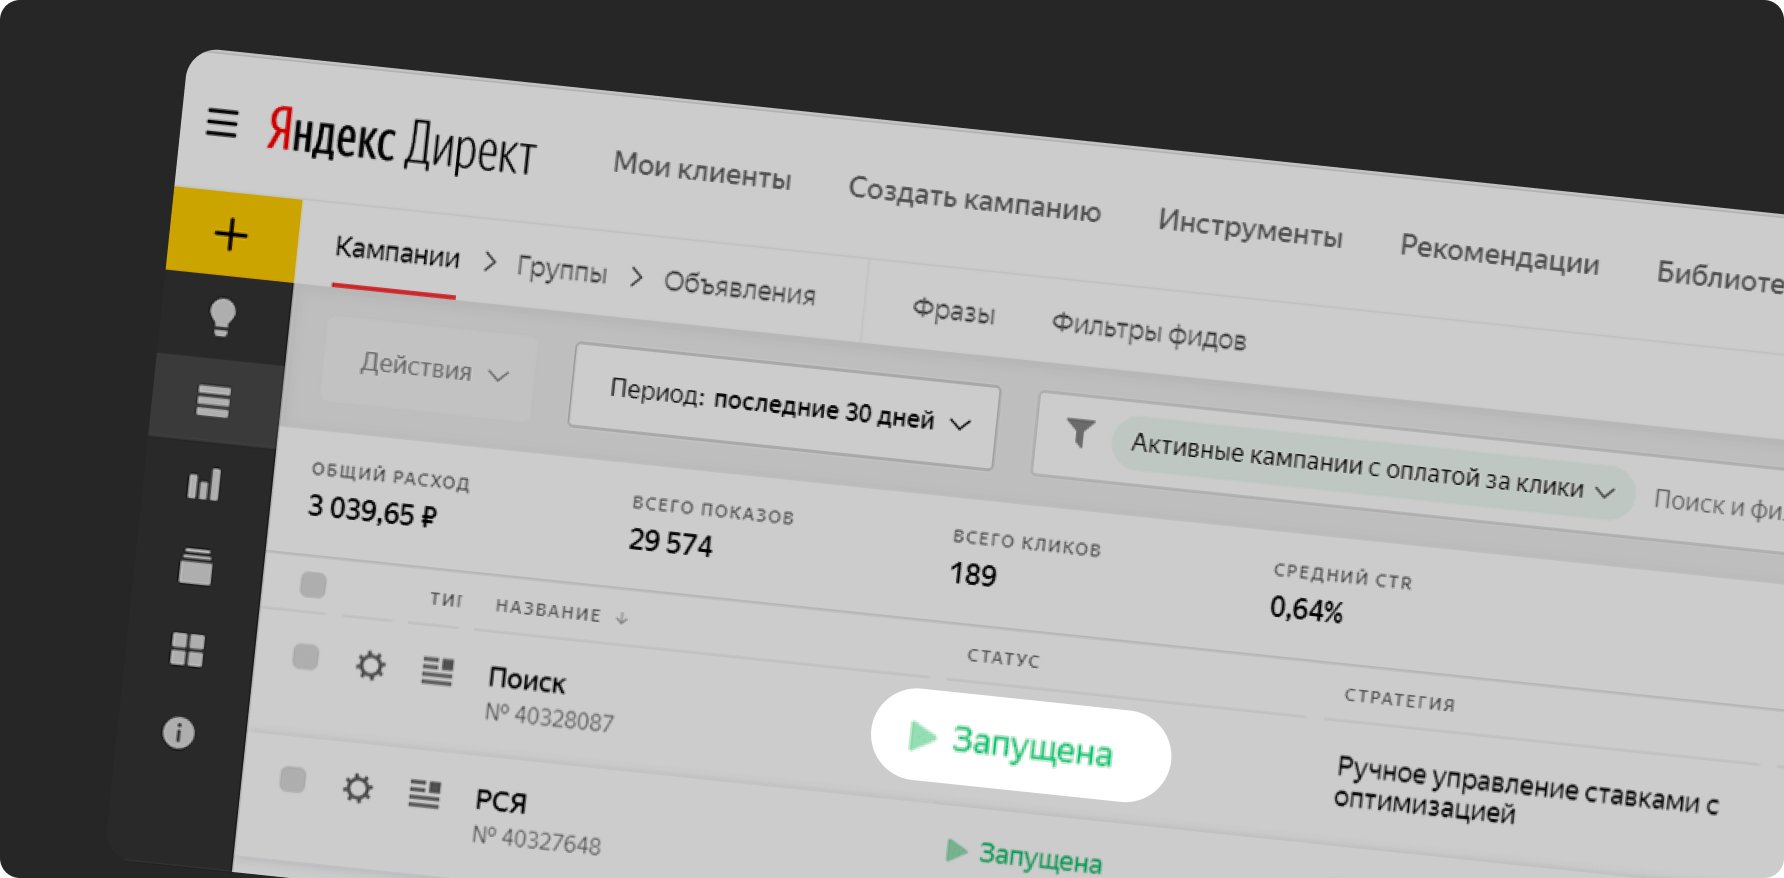Open Мои клиенты menu
Image resolution: width=1784 pixels, height=878 pixels.
[702, 171]
